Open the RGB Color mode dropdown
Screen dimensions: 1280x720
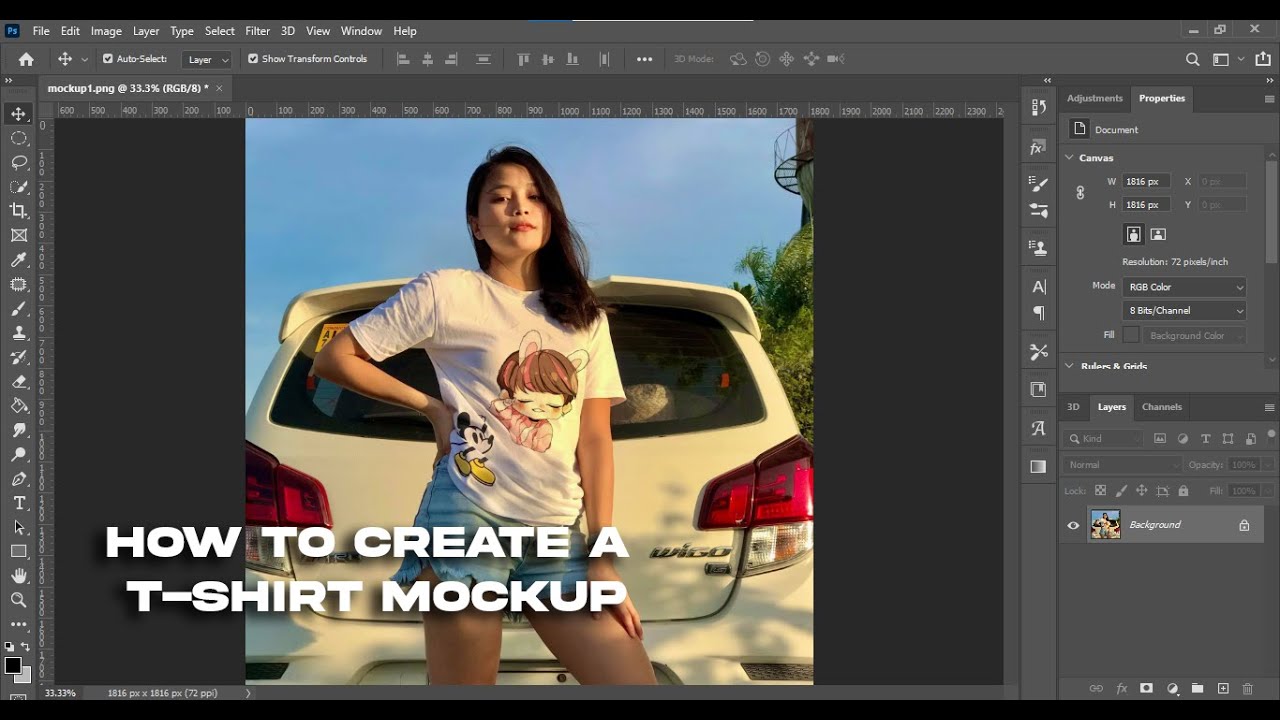click(1184, 287)
